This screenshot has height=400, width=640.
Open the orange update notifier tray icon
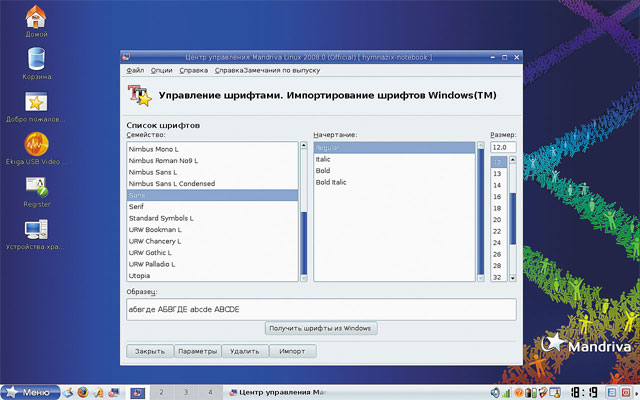coord(519,393)
